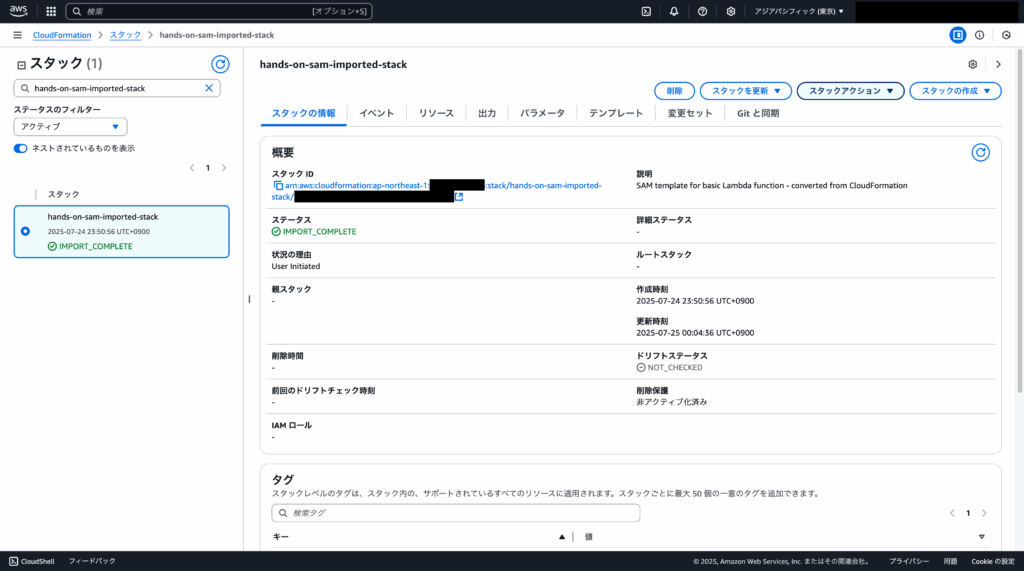Screen dimensions: 1024x571
Task: Switch to the Template tab
Action: tap(616, 113)
